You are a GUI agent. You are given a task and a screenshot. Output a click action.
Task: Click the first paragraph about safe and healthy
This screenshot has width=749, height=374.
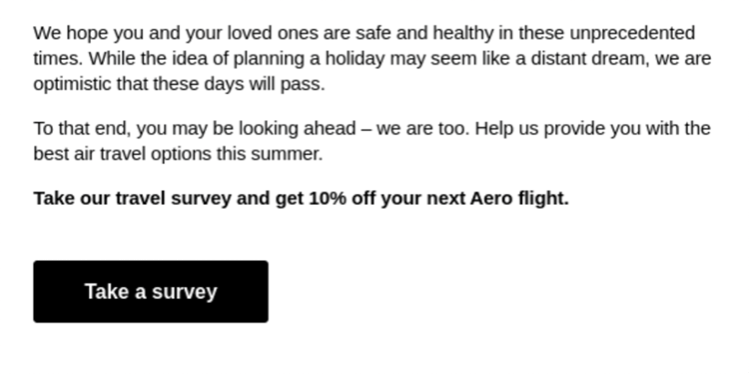click(372, 58)
